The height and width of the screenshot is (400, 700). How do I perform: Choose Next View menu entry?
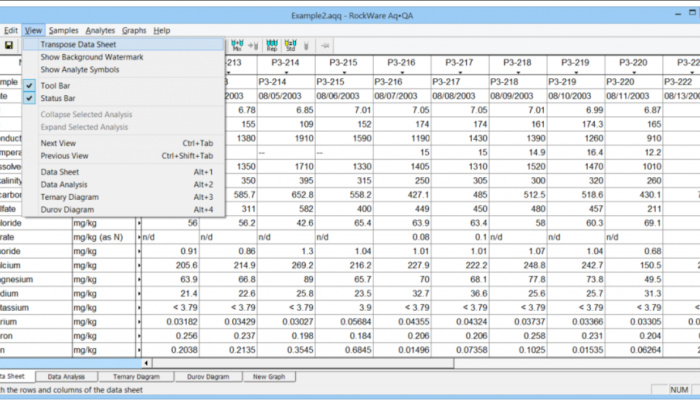(124, 143)
